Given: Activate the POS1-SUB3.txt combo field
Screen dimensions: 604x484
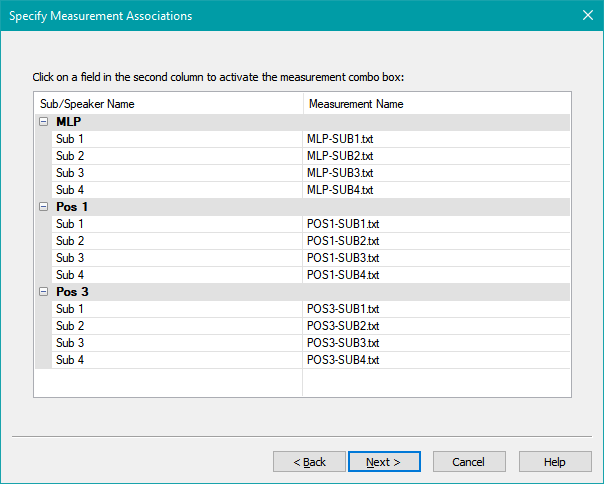Looking at the screenshot, I should (x=436, y=258).
